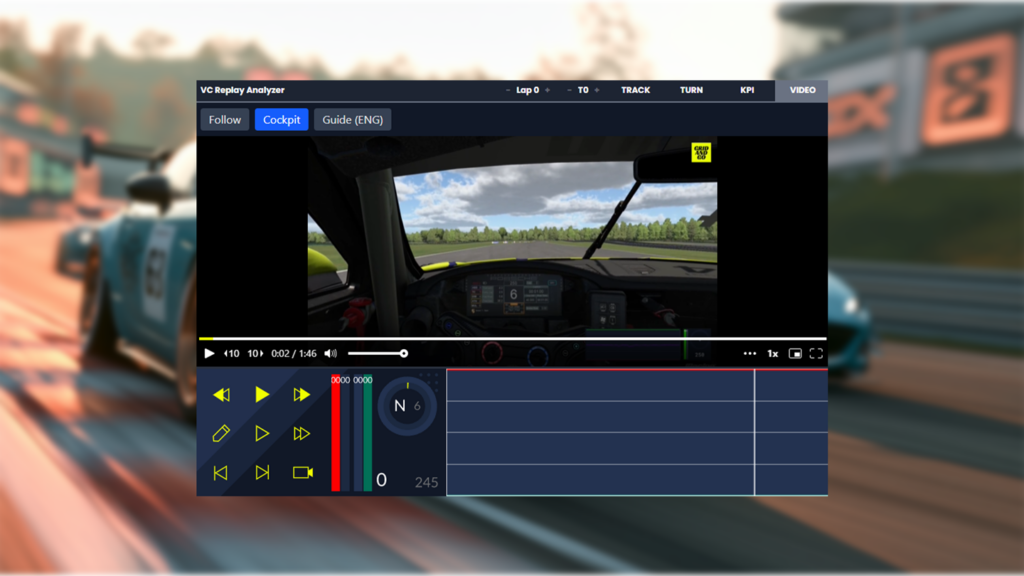Viewport: 1024px width, 576px height.
Task: Click the yellow Grid and Go logo
Action: 701,152
